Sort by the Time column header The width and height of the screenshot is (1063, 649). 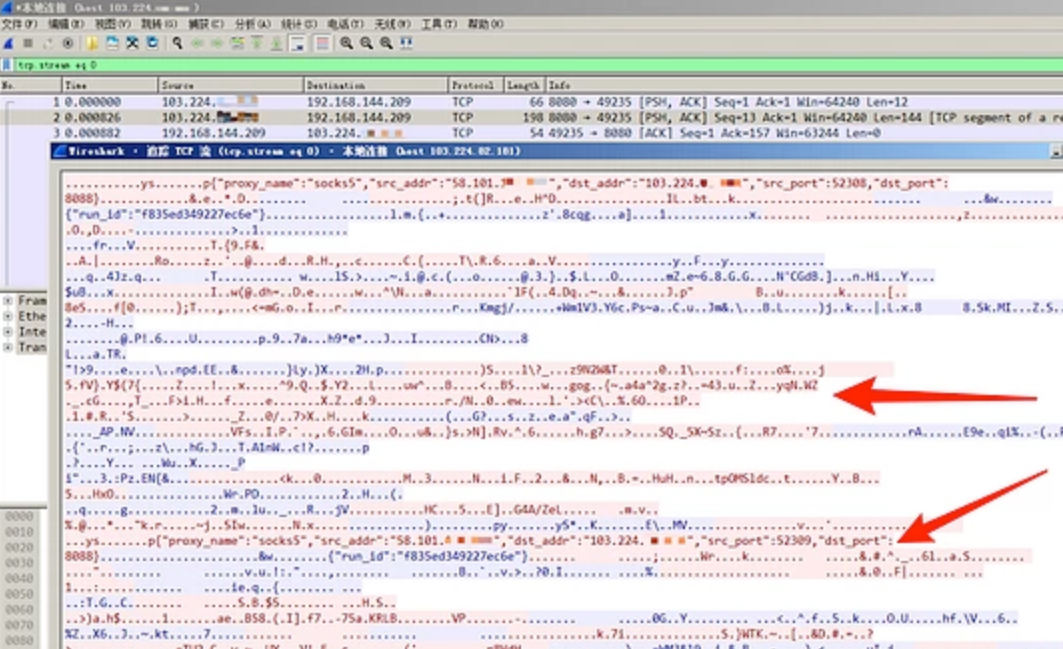[110, 85]
